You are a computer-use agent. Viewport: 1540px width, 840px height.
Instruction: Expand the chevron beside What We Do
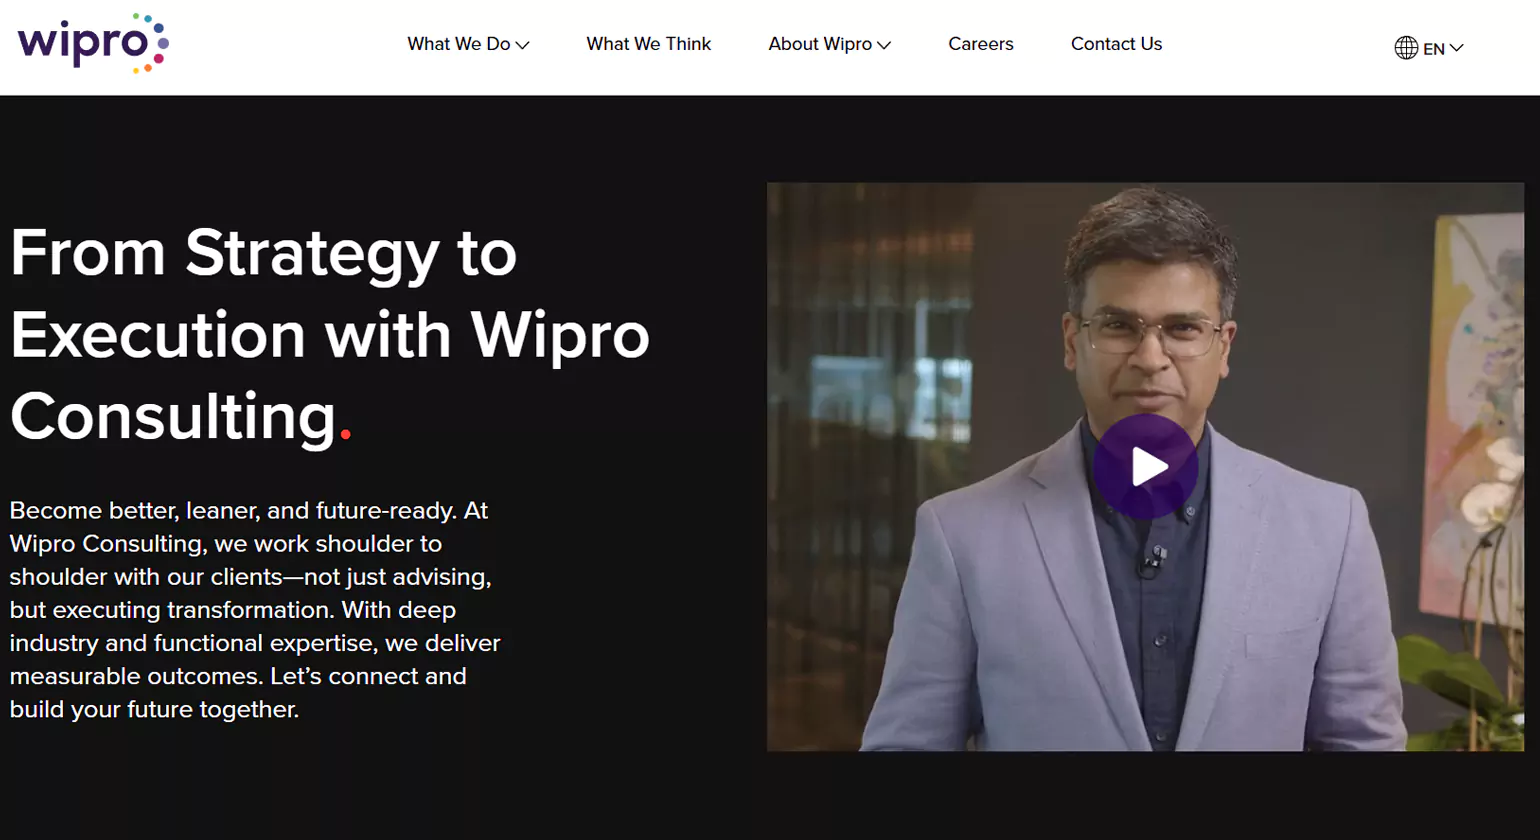point(522,45)
